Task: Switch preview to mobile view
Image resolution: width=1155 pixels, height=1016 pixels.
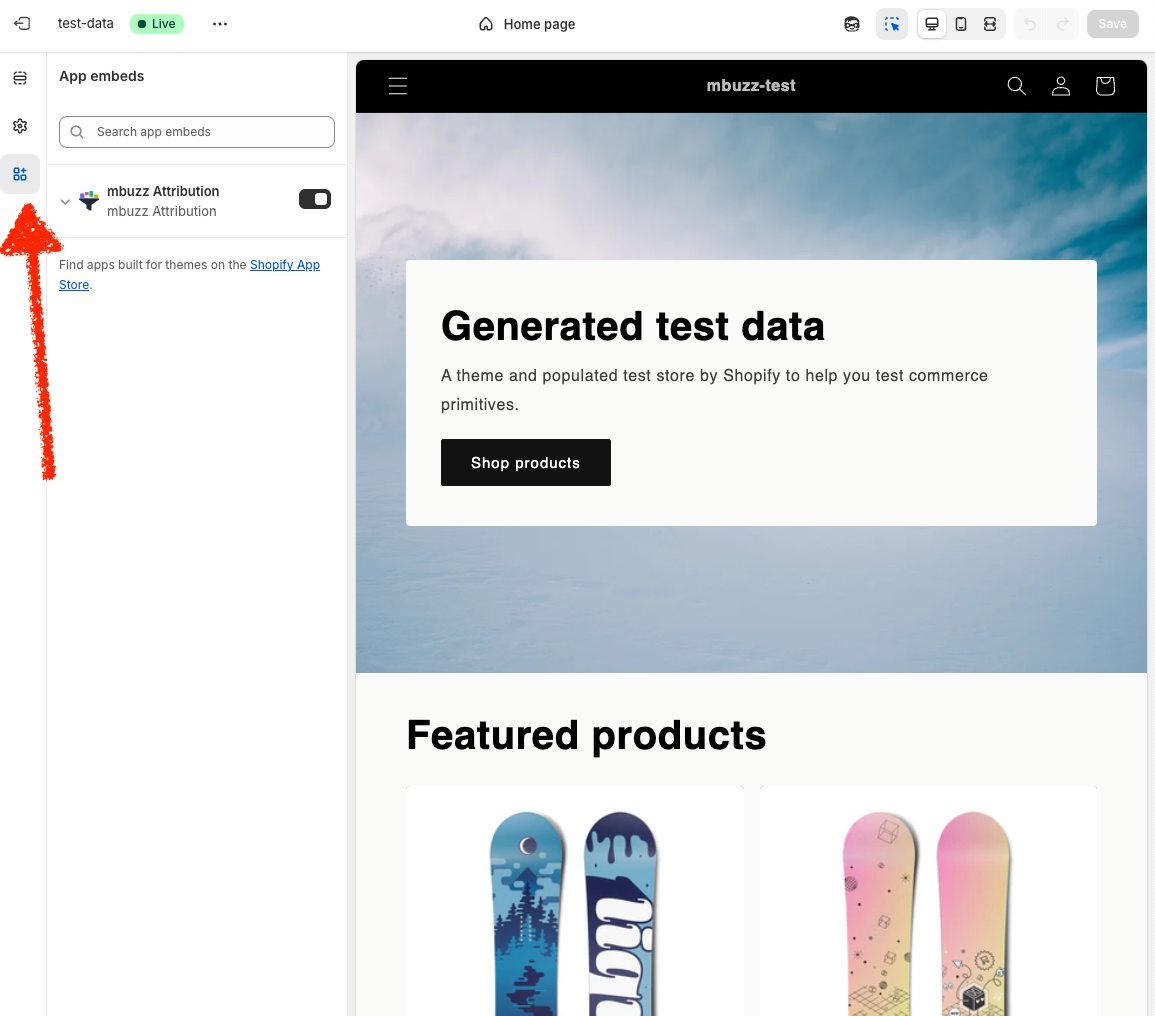Action: [961, 23]
